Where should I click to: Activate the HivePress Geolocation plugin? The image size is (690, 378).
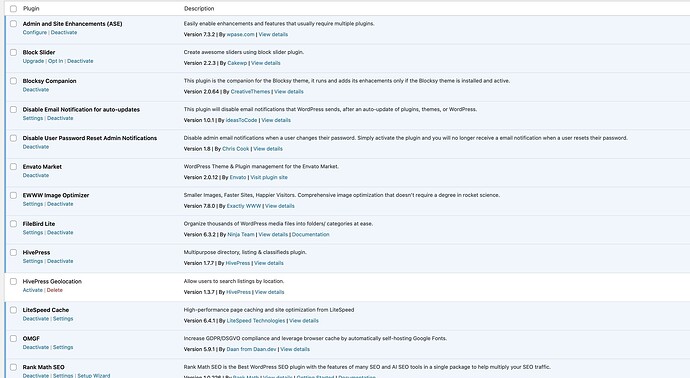(x=33, y=290)
